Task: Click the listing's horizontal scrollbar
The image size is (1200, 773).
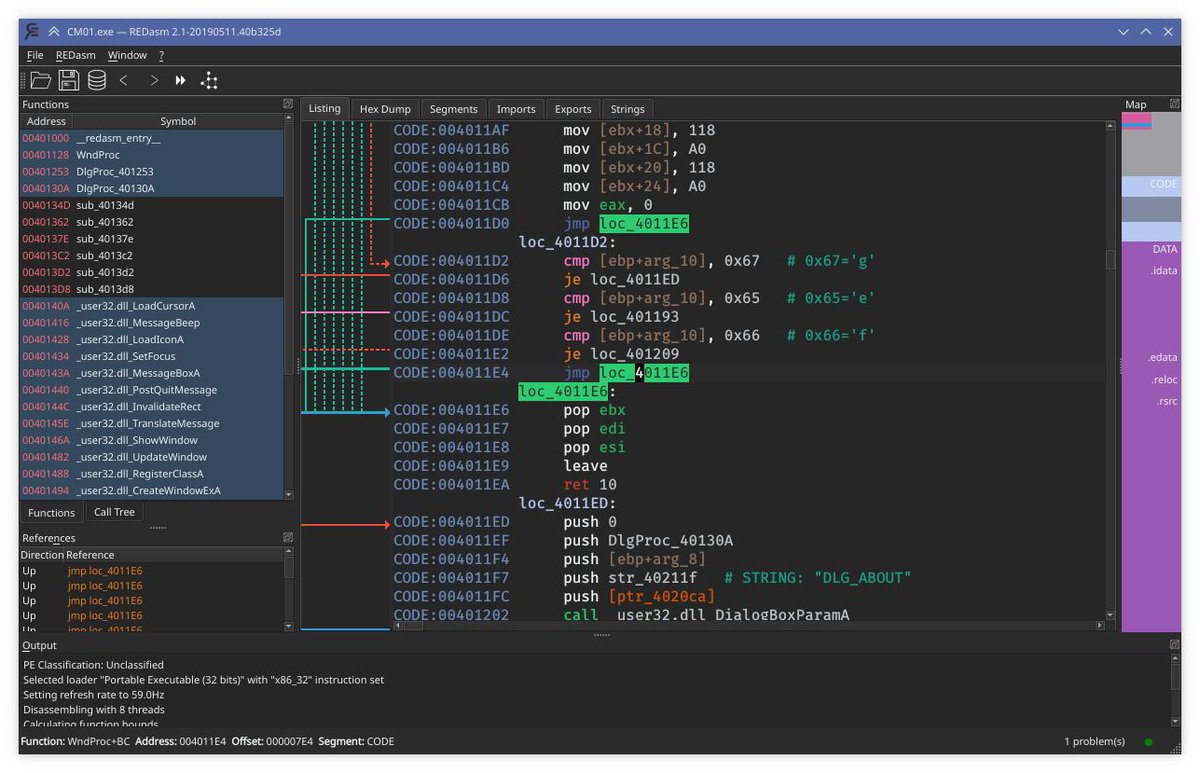Action: 749,626
